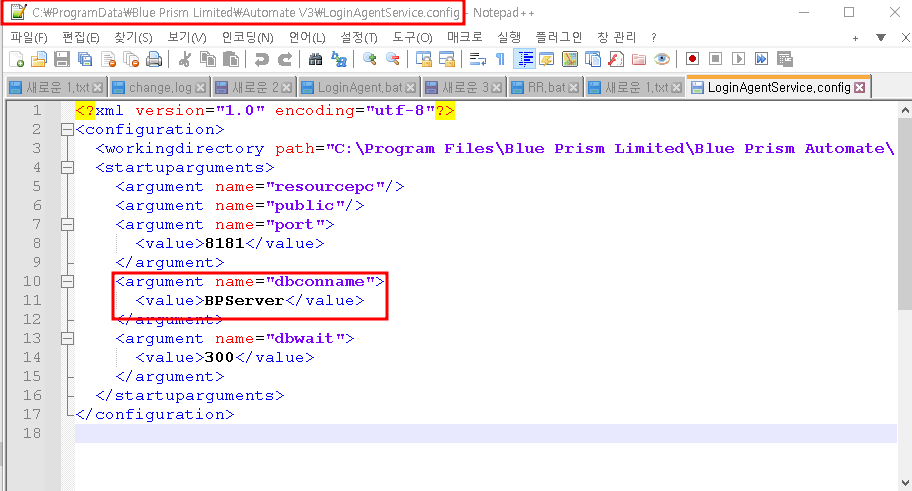Open the Document Map icon
912x491 pixels.
tap(570, 59)
